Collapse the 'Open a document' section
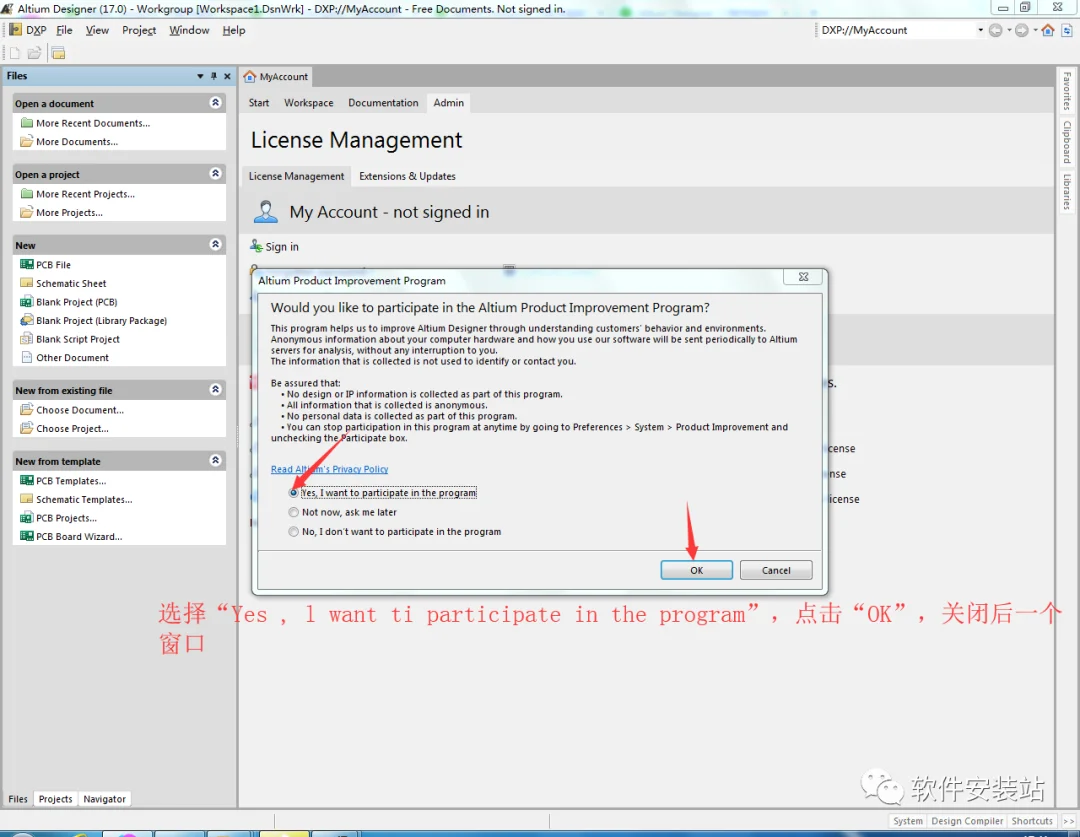 (216, 103)
